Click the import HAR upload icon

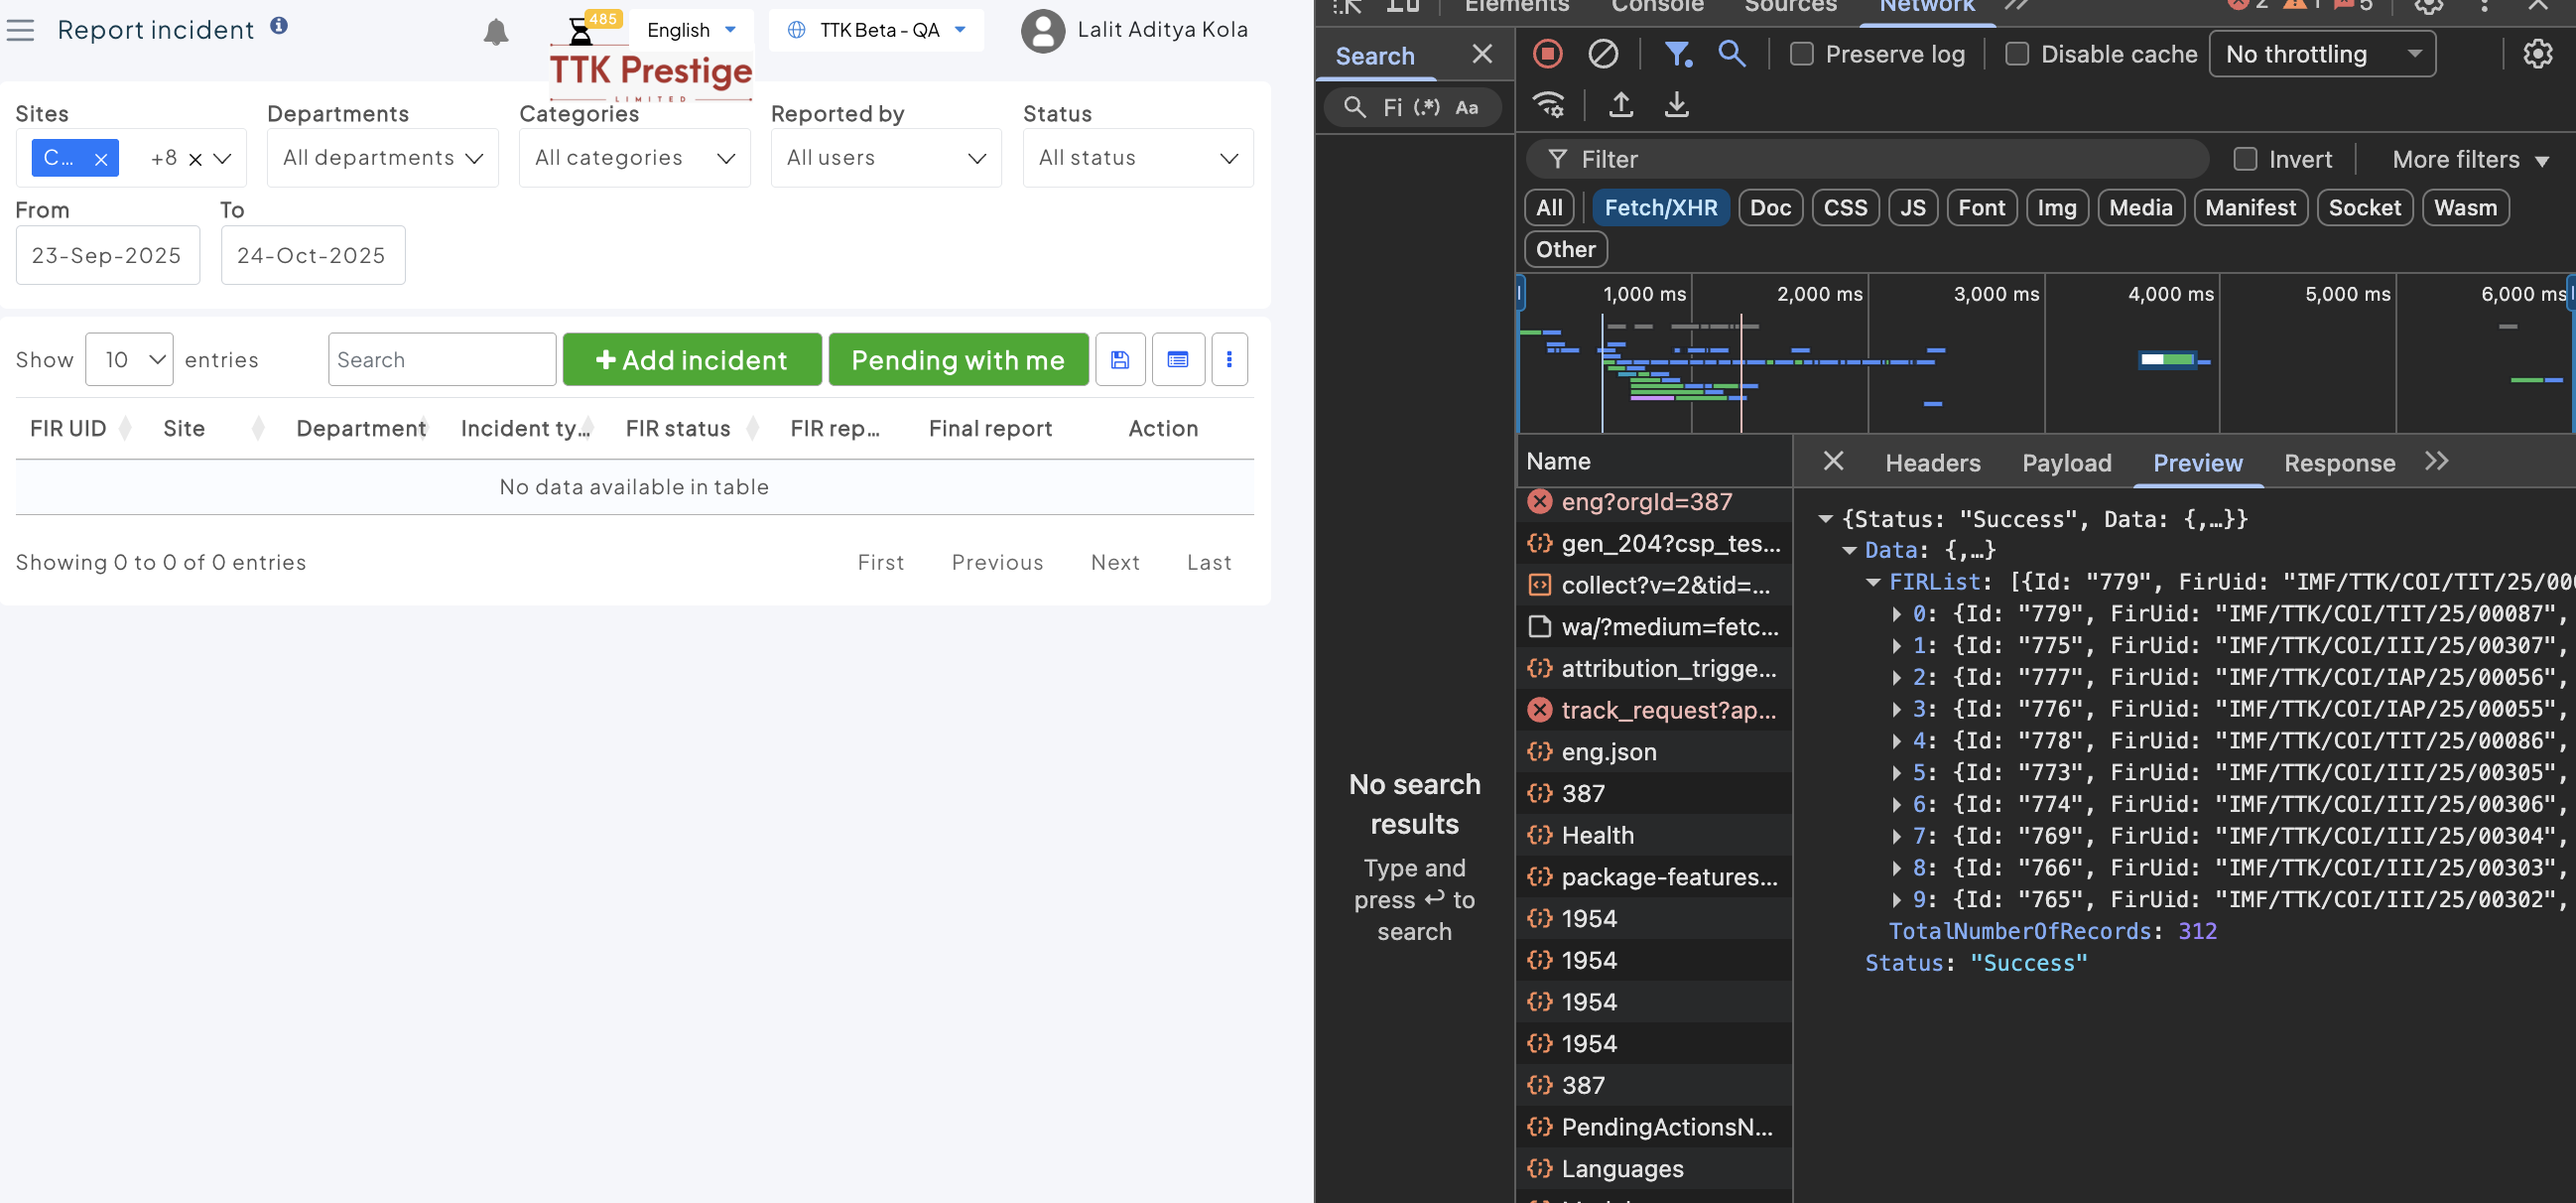(x=1621, y=105)
